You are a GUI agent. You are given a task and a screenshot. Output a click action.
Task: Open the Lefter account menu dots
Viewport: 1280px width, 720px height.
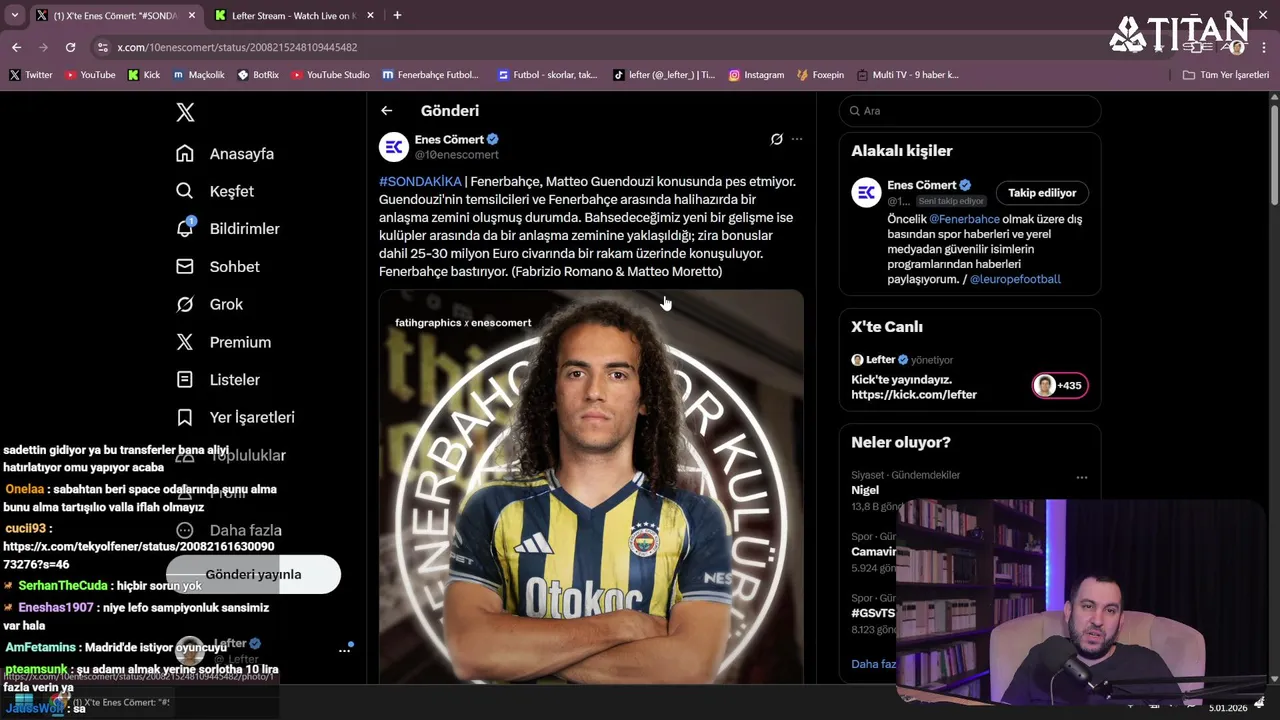344,650
